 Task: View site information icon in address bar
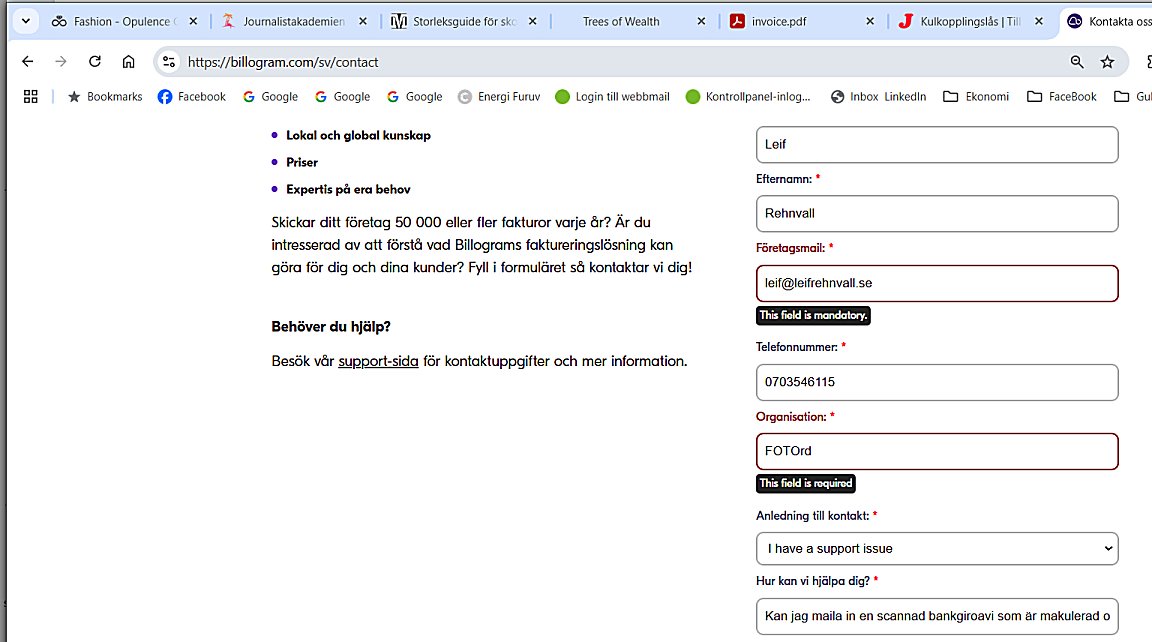click(x=169, y=62)
